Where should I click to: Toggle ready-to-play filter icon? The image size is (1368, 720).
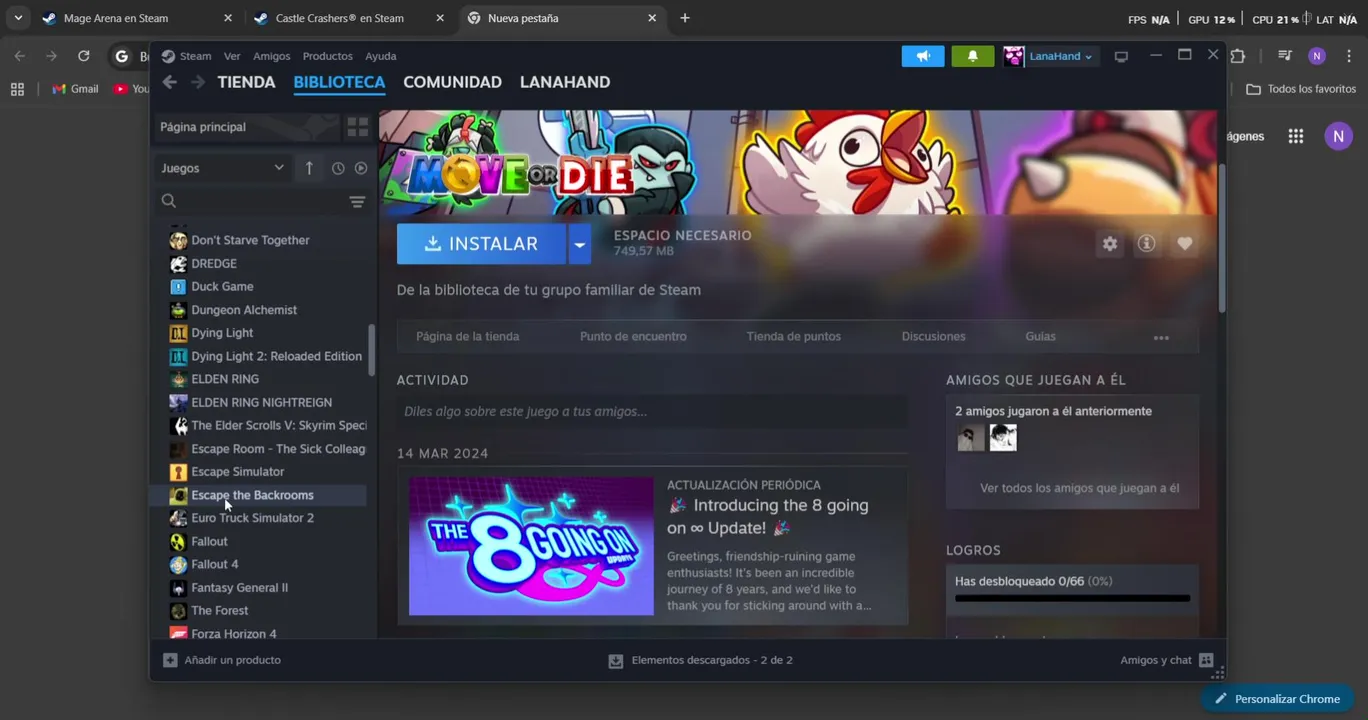pos(361,168)
